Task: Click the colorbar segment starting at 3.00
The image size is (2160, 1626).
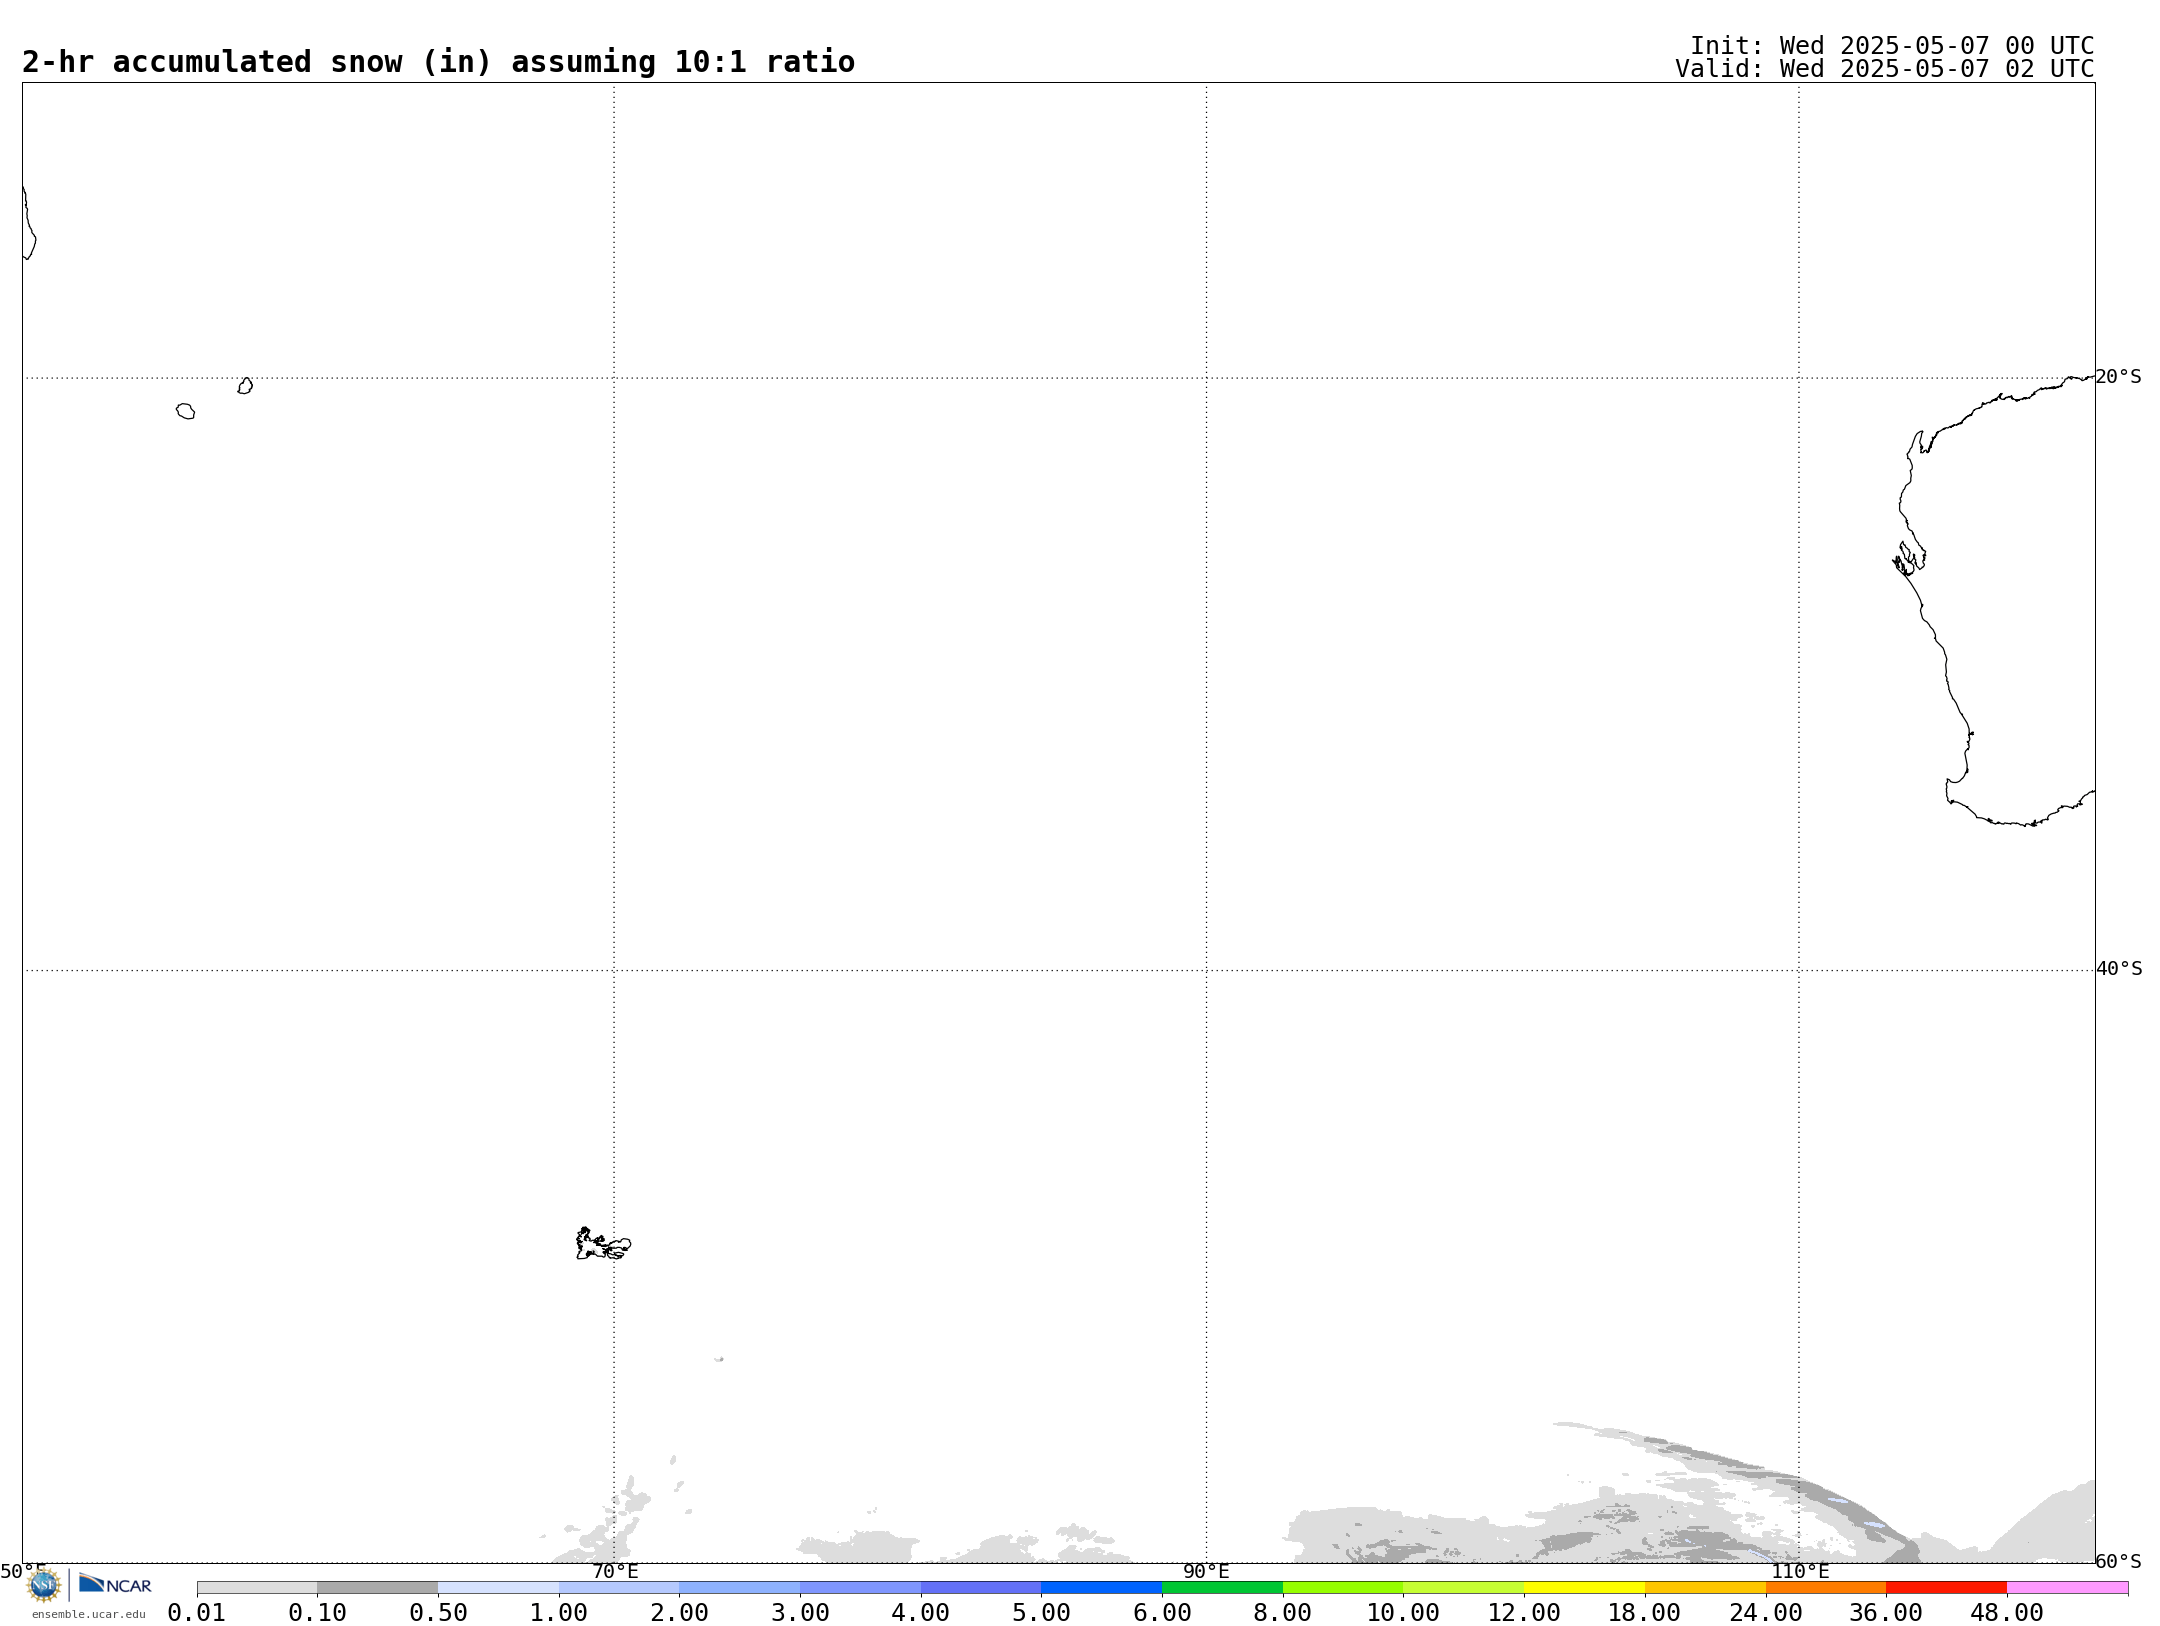Action: pyautogui.click(x=860, y=1588)
